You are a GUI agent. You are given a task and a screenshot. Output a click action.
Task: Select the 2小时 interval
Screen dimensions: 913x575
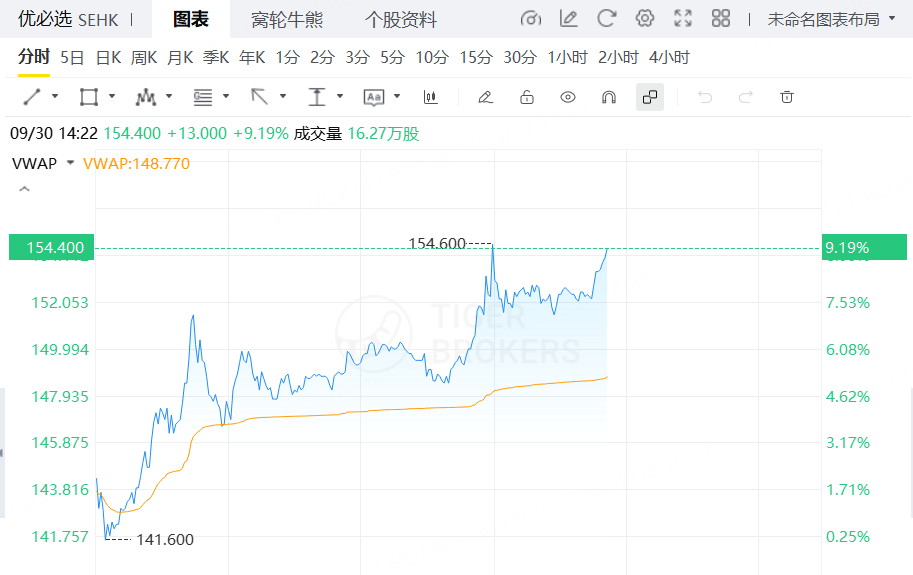pyautogui.click(x=618, y=57)
